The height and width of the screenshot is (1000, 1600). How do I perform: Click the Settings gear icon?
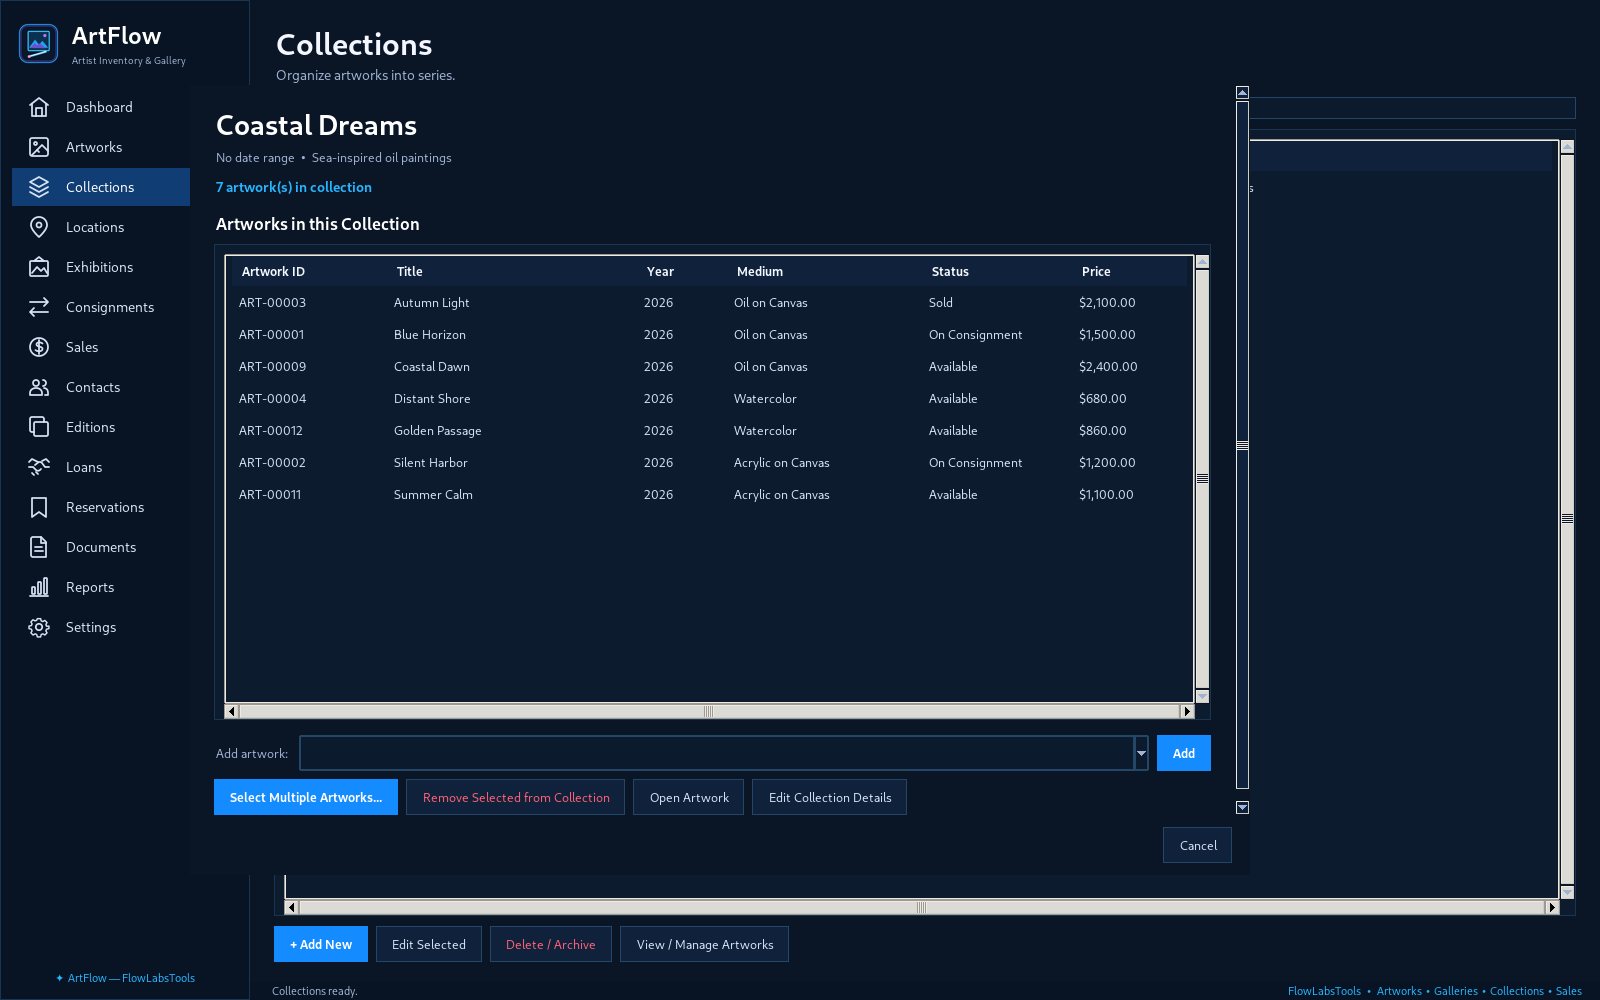click(x=39, y=627)
